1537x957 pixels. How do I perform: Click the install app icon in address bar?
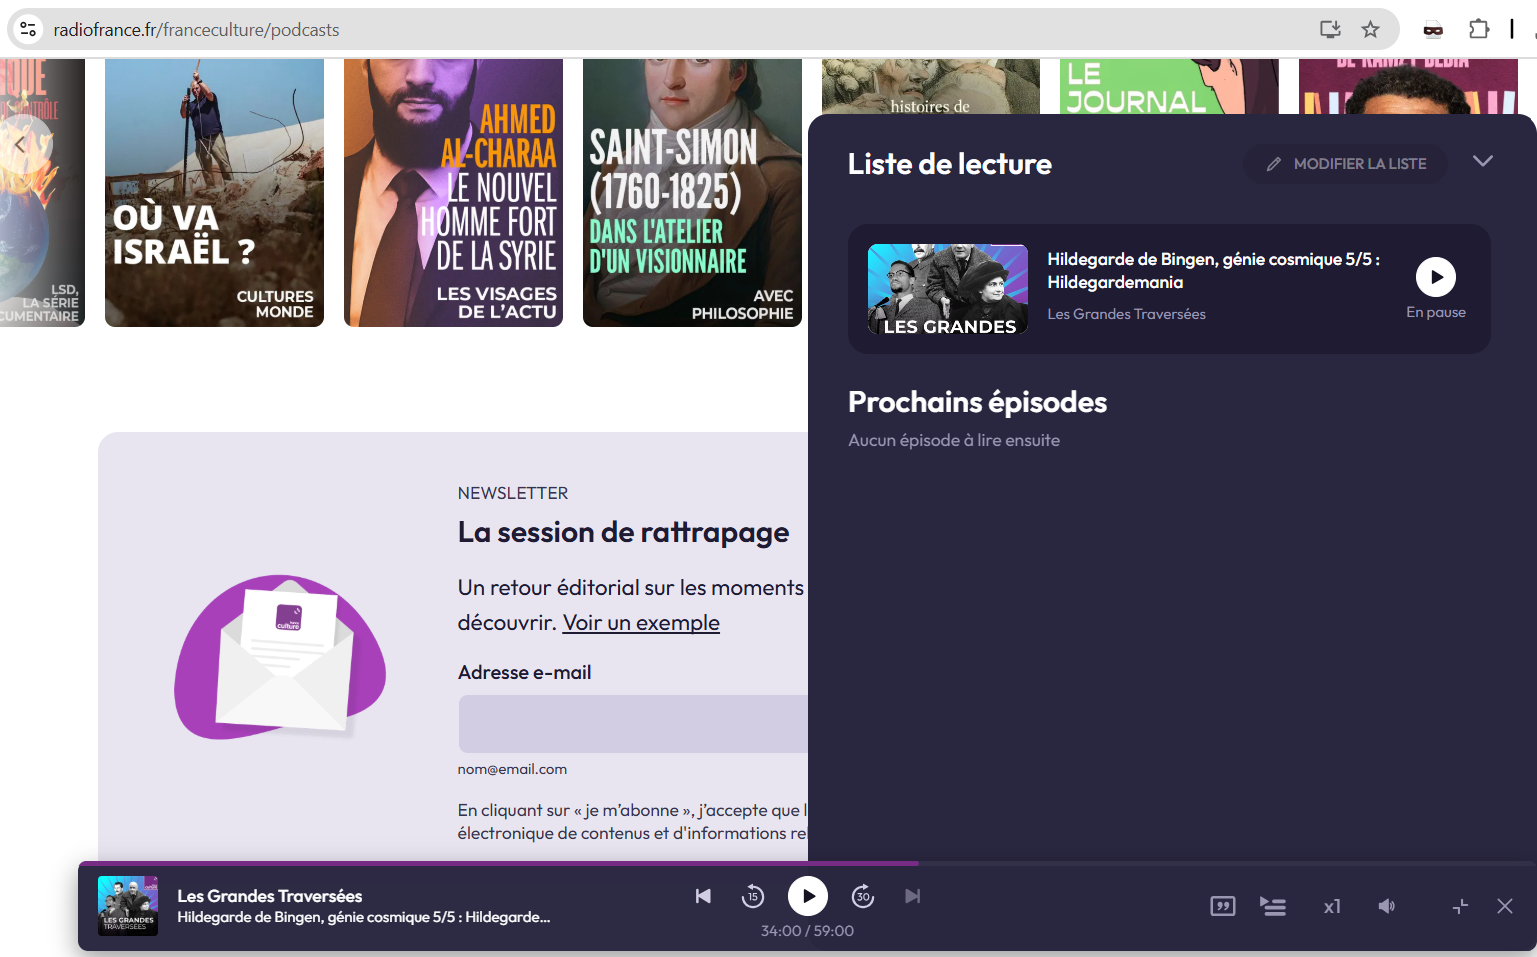(1329, 29)
